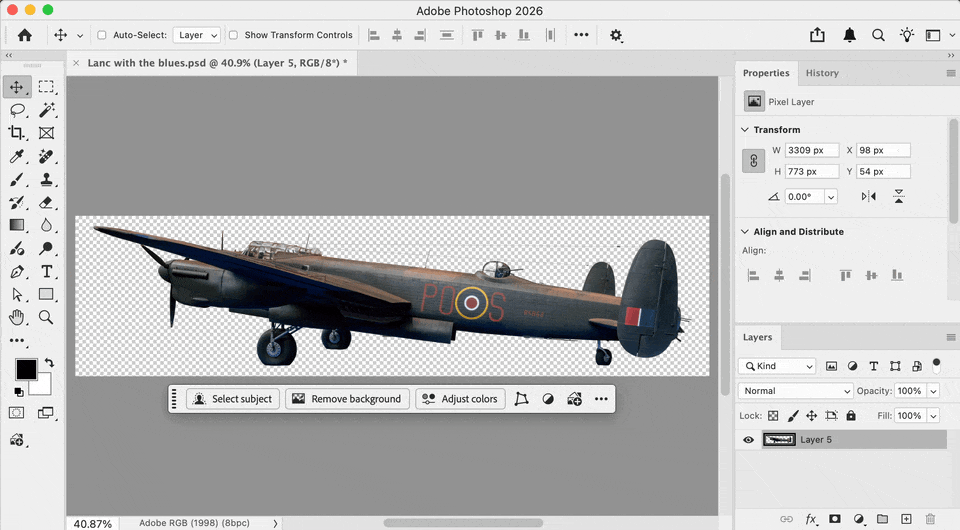Select the Move tool in the toolbox
960x530 pixels.
pos(17,87)
